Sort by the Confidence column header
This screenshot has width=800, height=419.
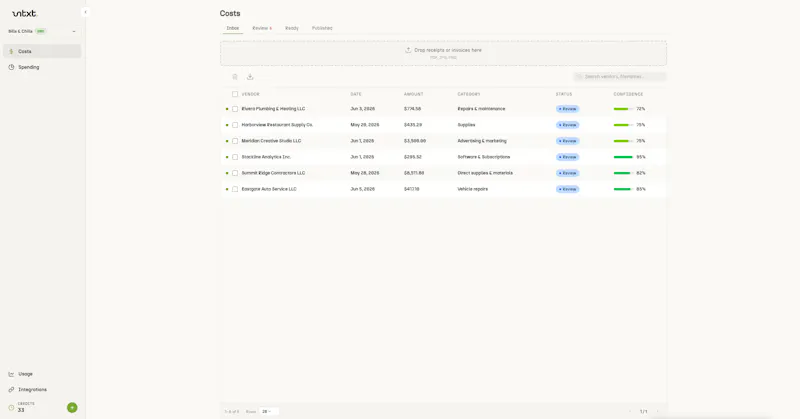(628, 94)
